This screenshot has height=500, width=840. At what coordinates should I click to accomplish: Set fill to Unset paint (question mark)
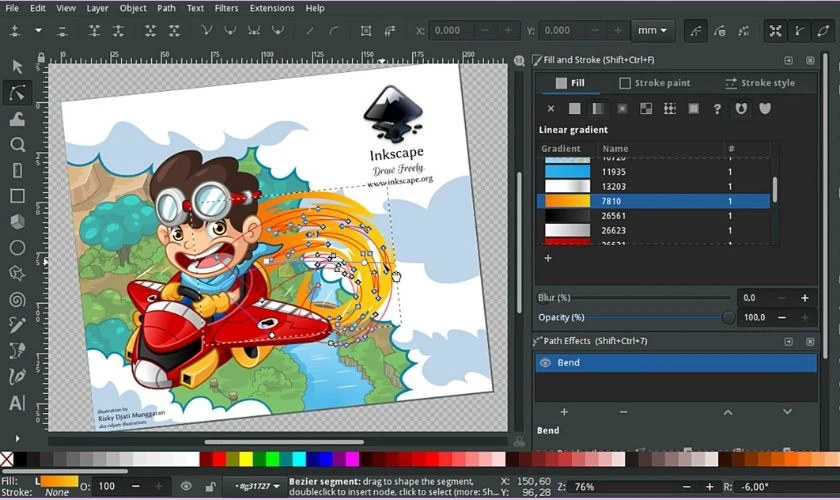tap(717, 109)
